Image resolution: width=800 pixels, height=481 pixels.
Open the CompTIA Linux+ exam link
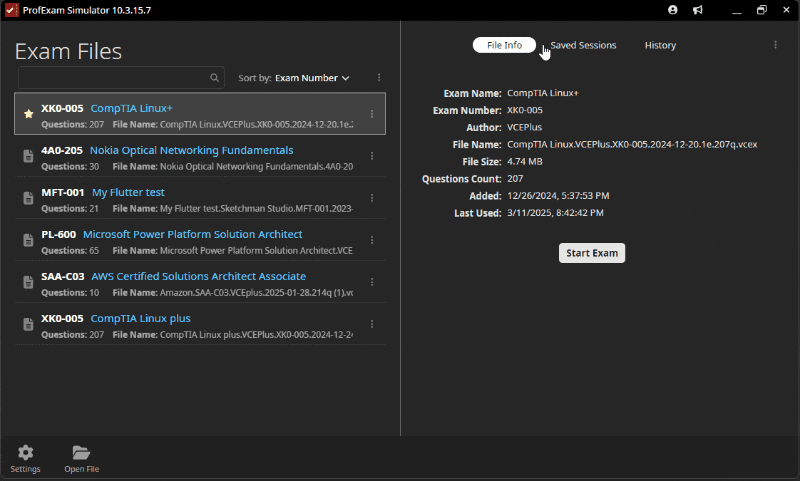point(132,108)
